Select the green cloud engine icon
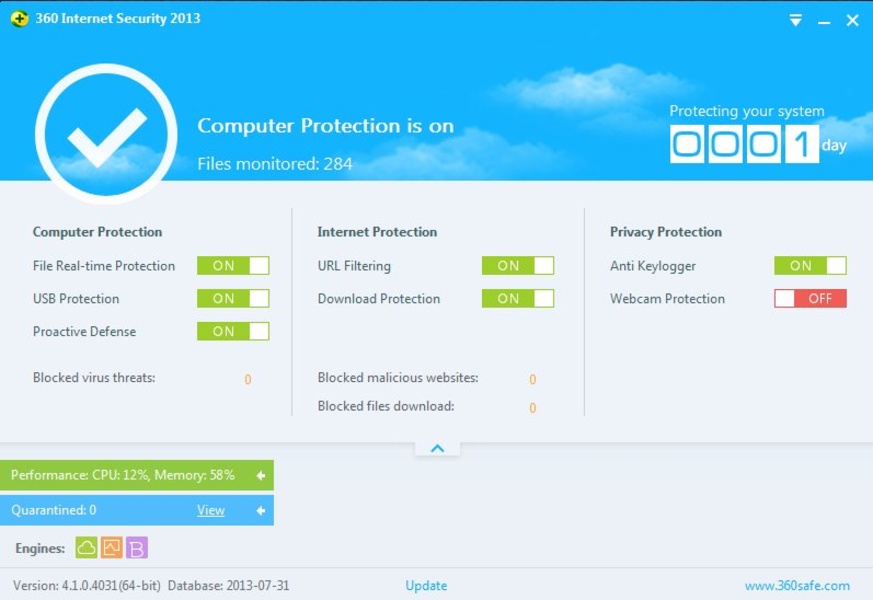The height and width of the screenshot is (600, 873). coord(86,548)
